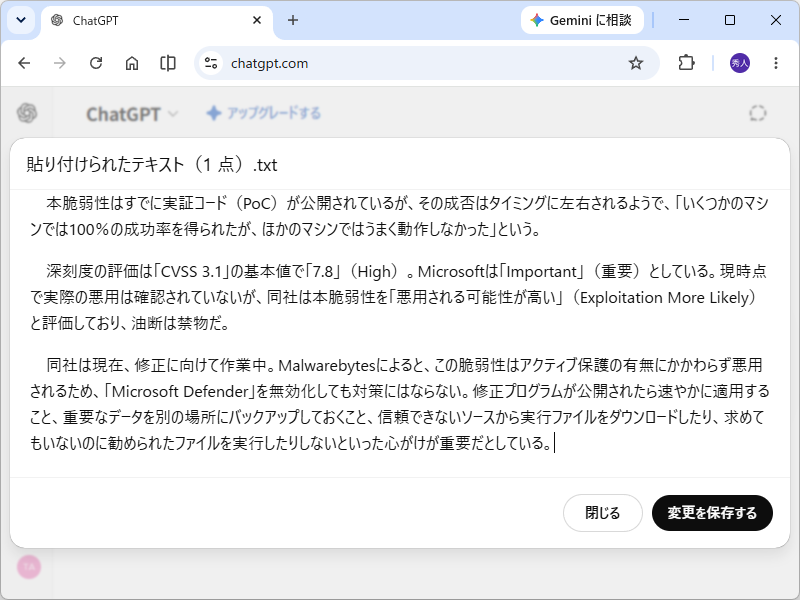Expand the ChatGPT model dropdown
800x600 pixels.
132,114
